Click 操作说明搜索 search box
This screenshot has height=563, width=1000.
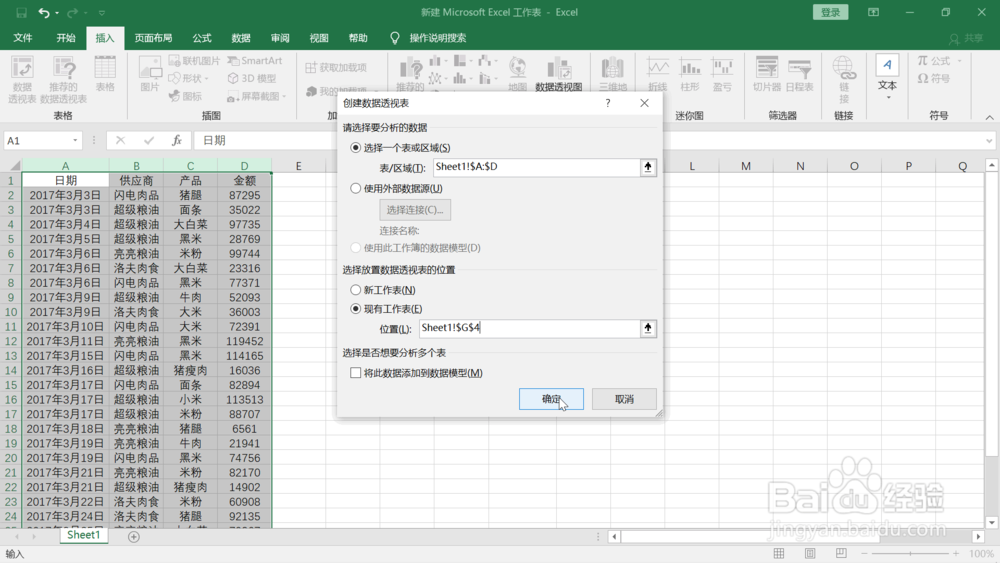click(x=438, y=38)
